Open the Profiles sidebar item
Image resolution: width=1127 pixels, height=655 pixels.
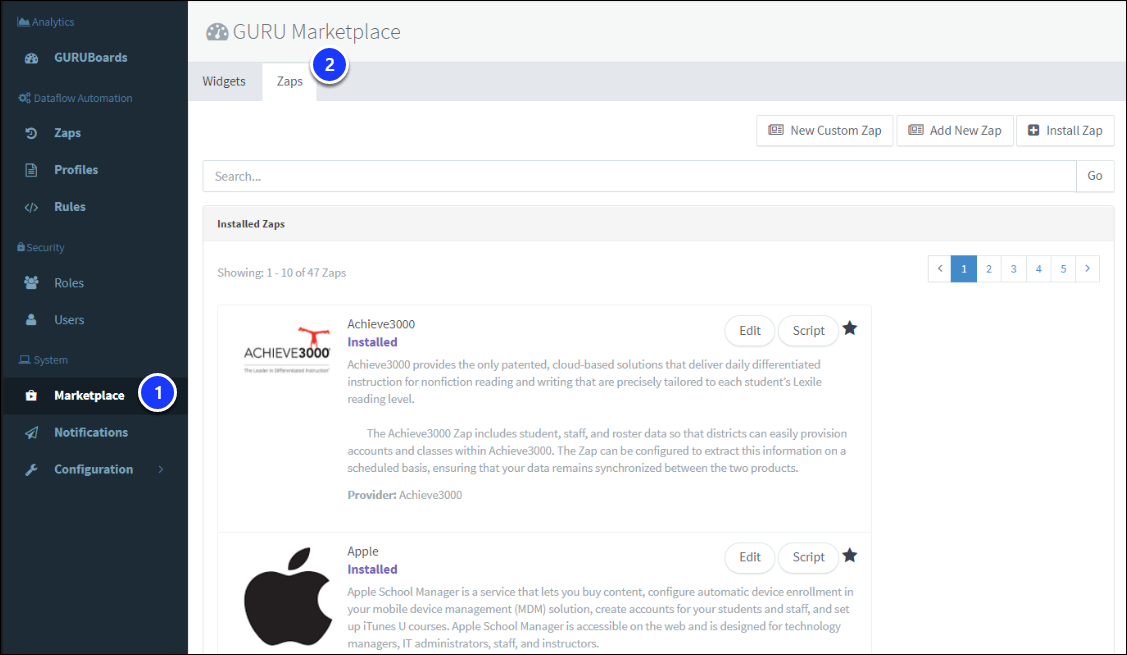point(76,170)
